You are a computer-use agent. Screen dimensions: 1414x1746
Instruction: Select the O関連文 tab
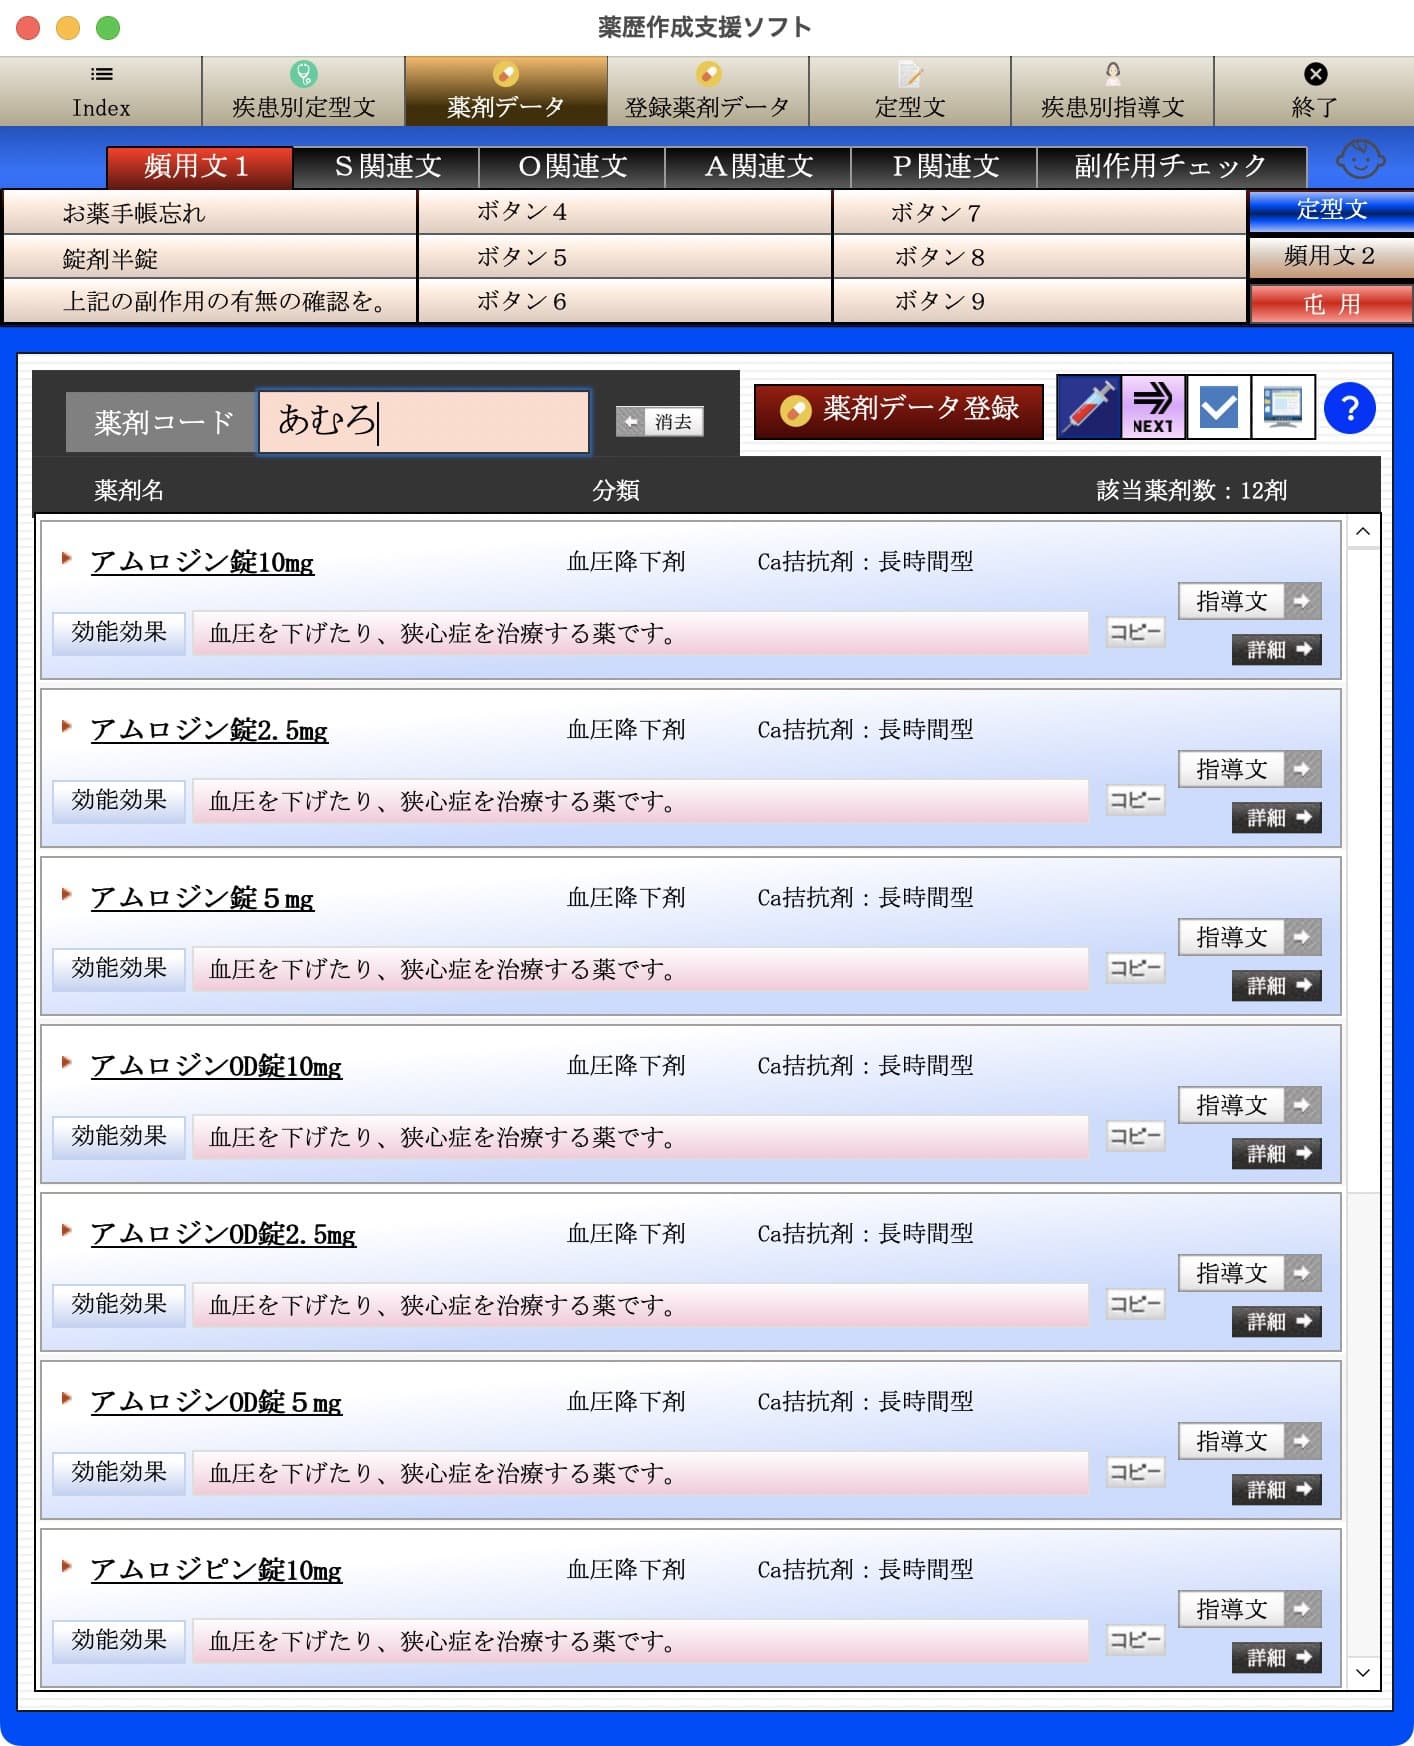tap(572, 167)
